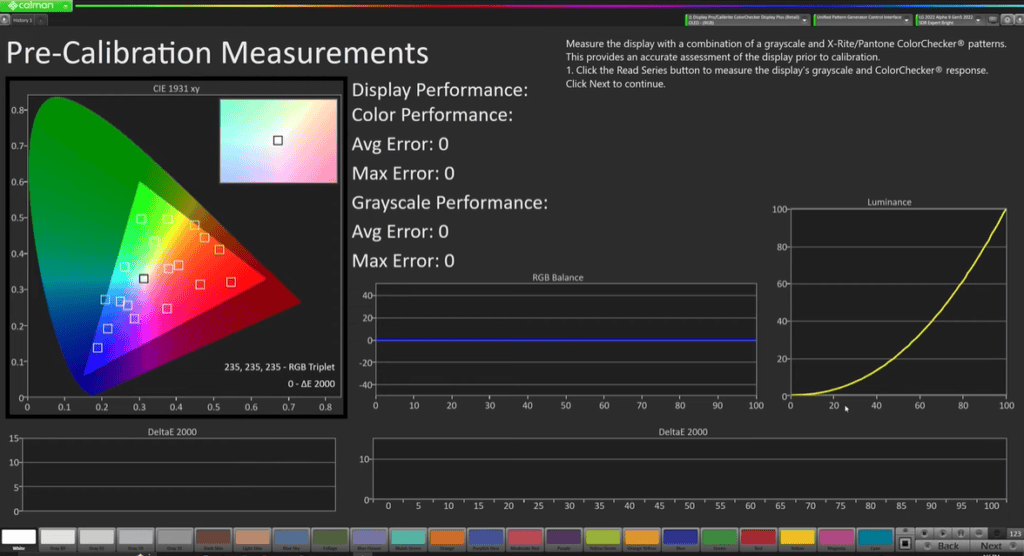Select the Gray 80 patch
The image size is (1024, 556).
(x=57, y=539)
